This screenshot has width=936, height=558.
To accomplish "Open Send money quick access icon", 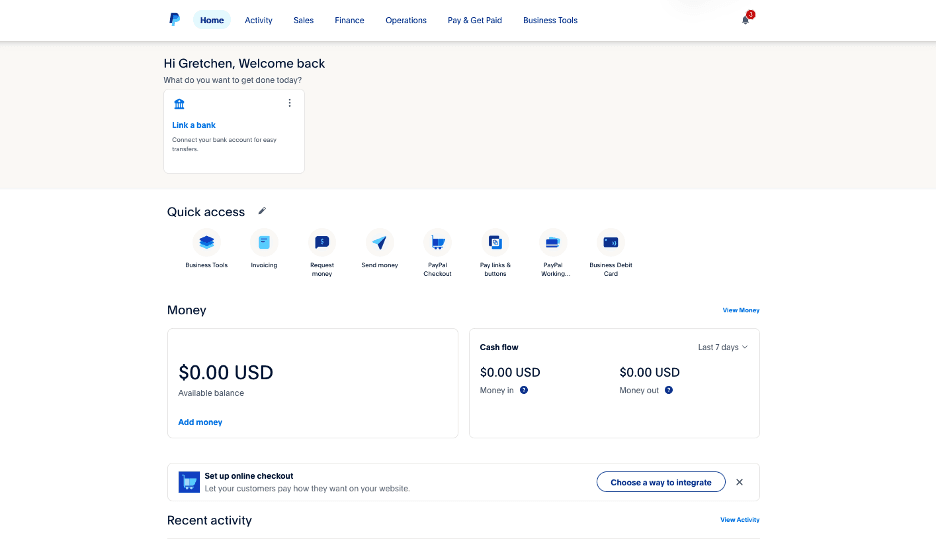I will pyautogui.click(x=380, y=242).
